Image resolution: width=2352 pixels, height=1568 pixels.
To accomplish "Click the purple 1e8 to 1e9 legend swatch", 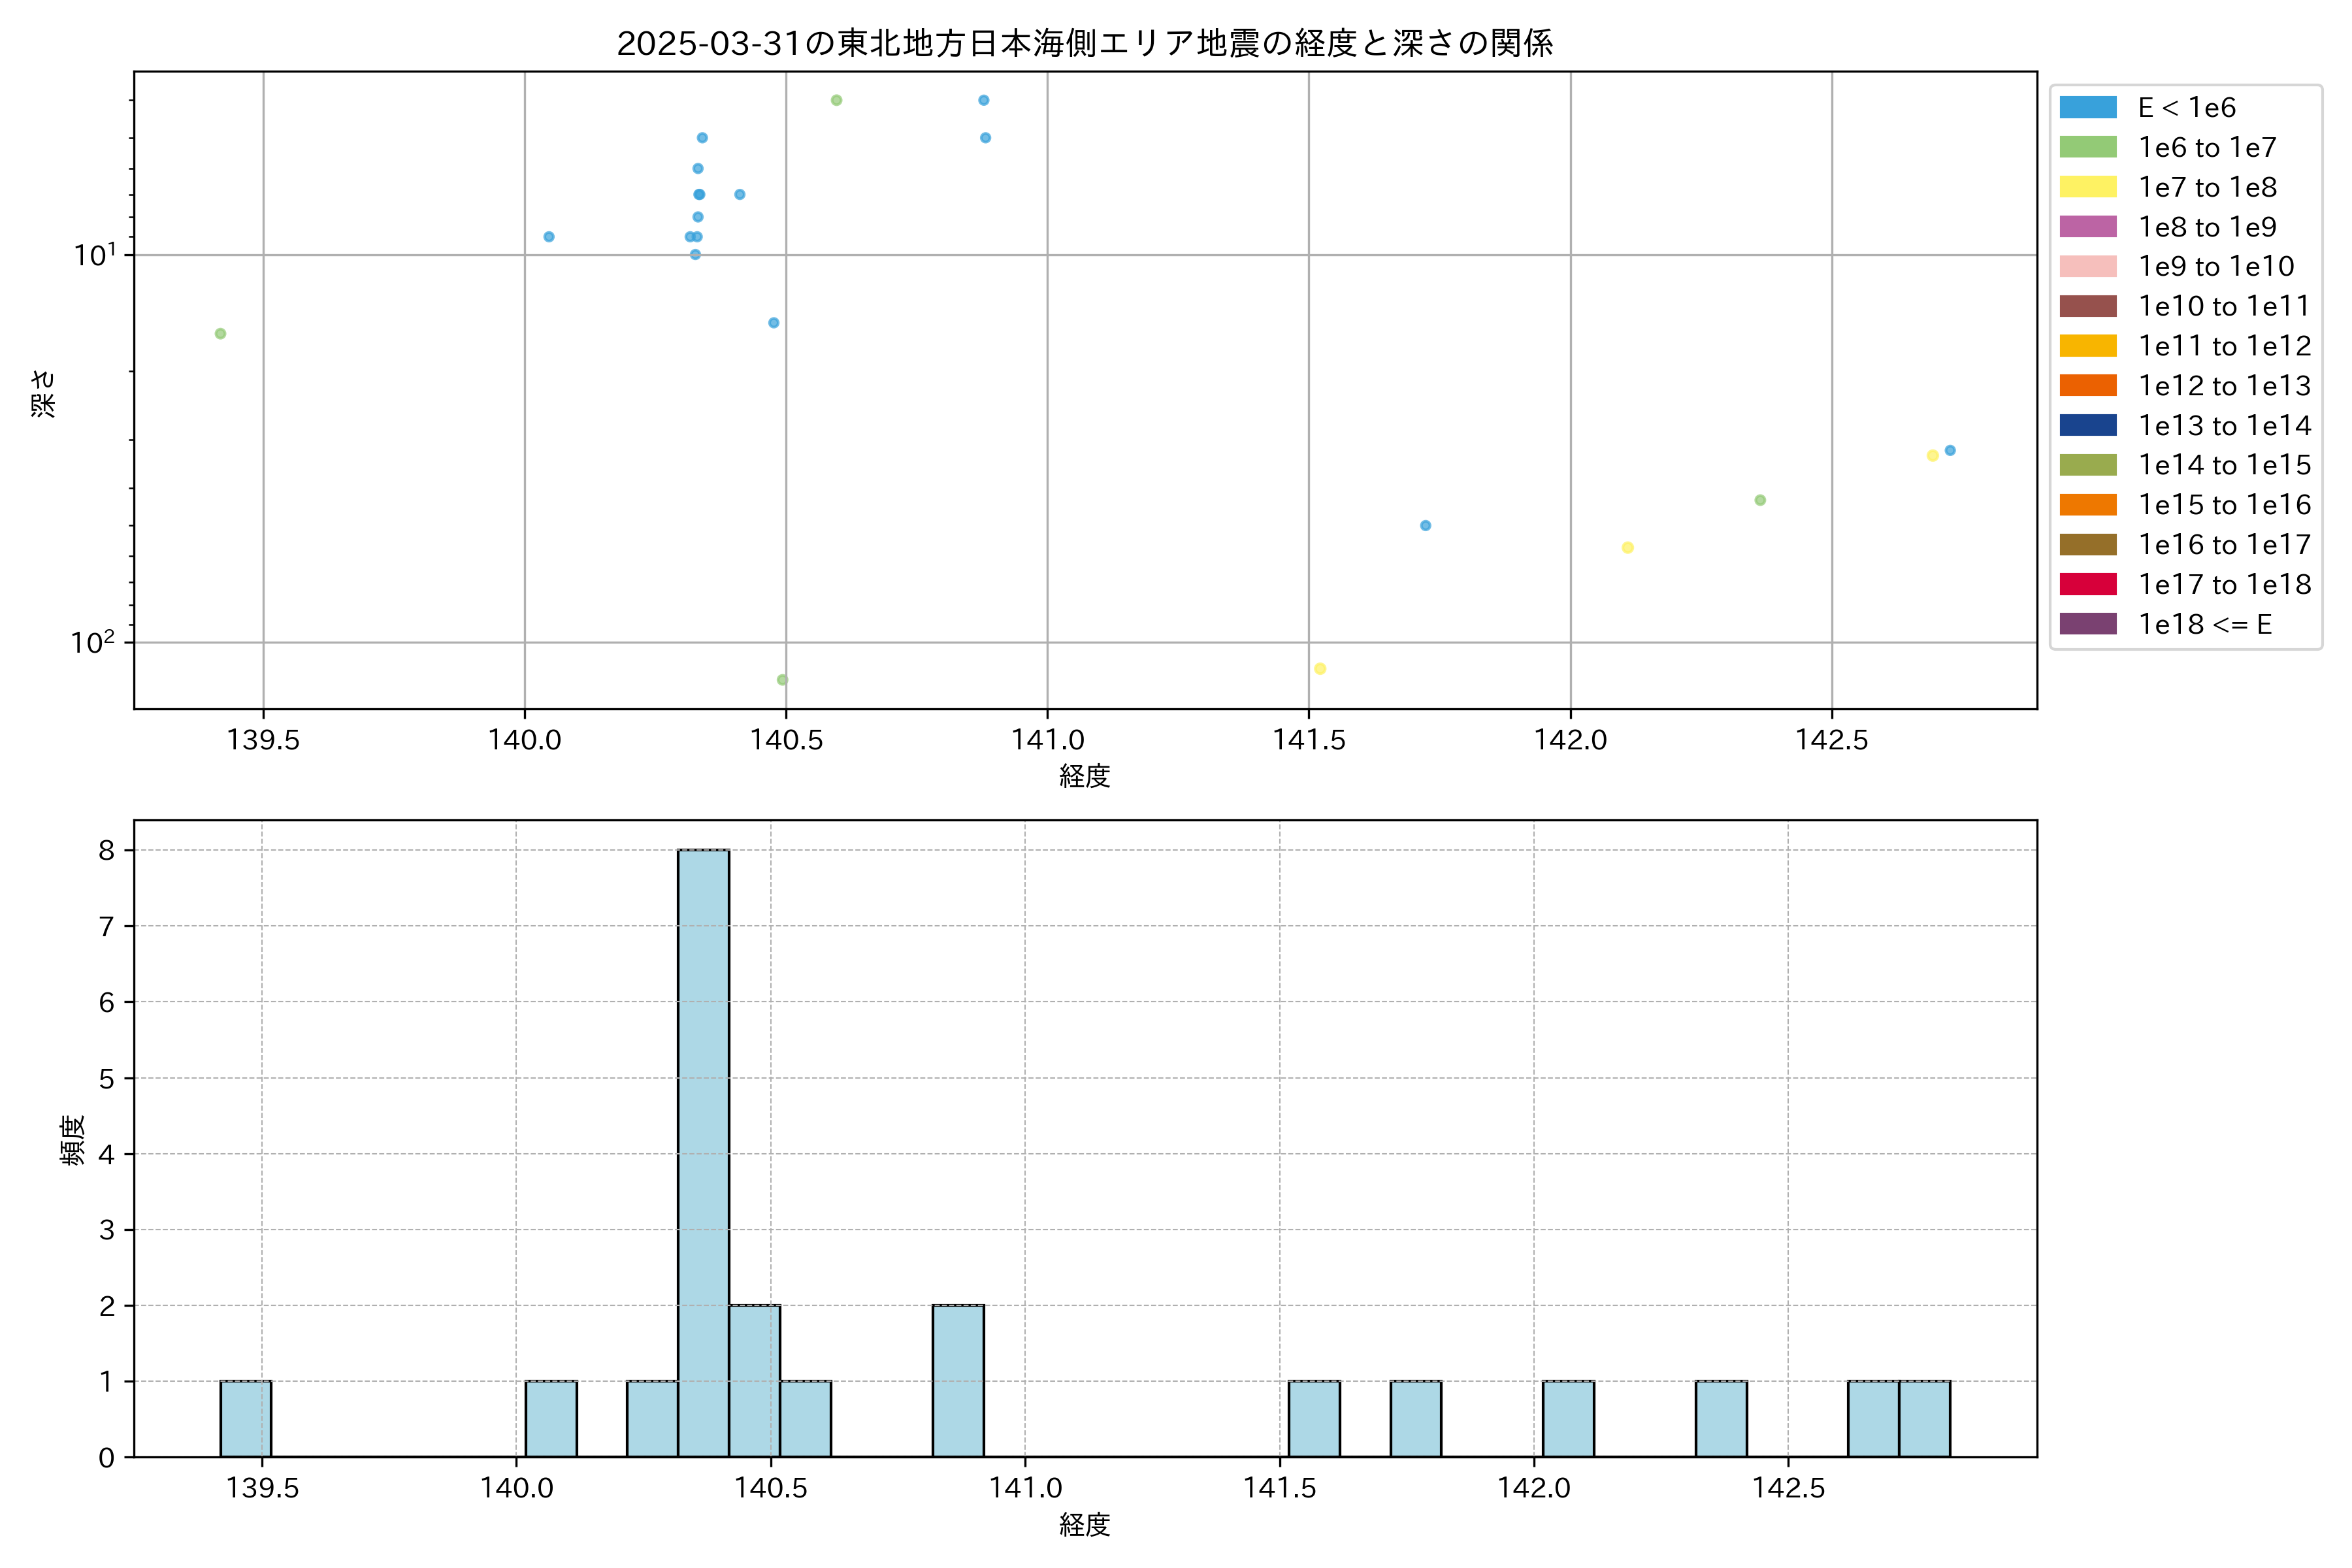I will [2088, 227].
